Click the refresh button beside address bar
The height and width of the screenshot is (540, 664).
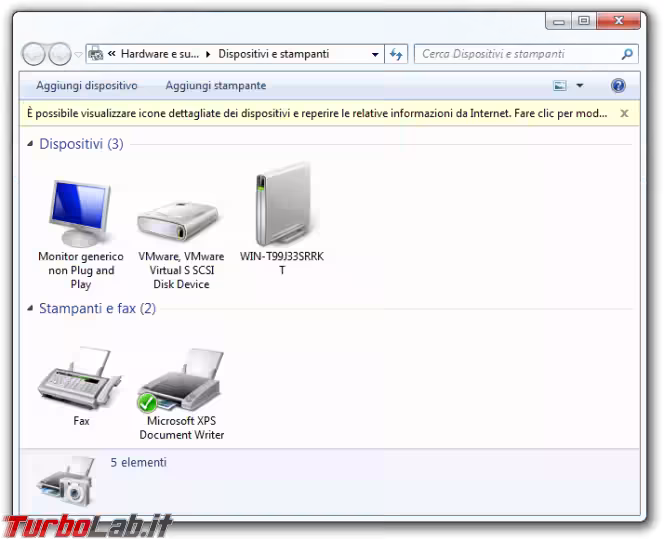tap(397, 54)
